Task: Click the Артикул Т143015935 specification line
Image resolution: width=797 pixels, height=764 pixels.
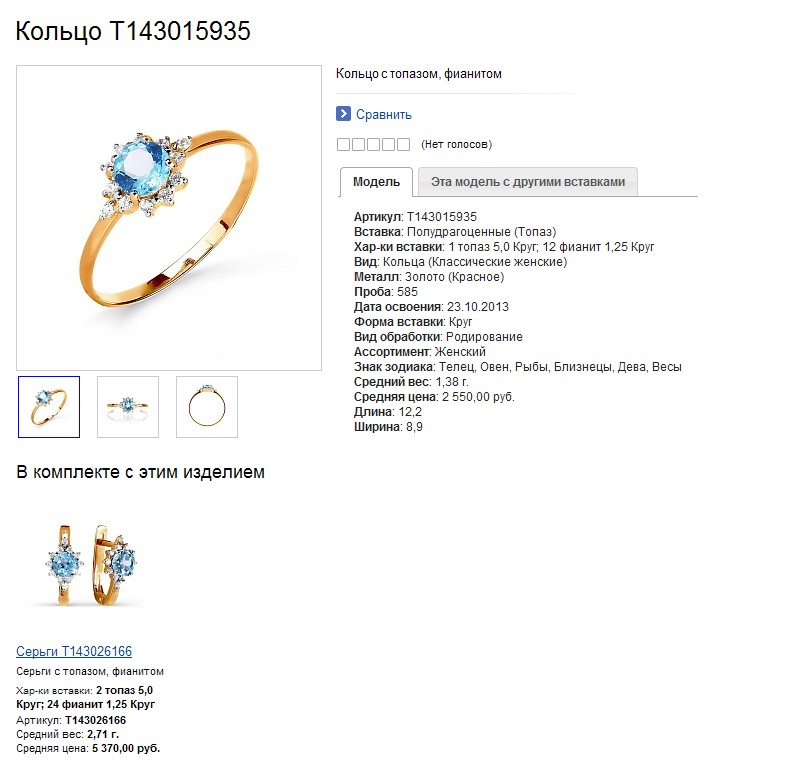Action: click(x=415, y=217)
